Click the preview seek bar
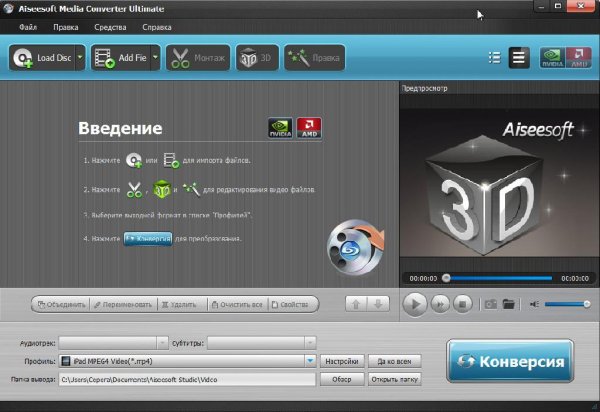Screen dimensions: 600x412 click(x=498, y=278)
